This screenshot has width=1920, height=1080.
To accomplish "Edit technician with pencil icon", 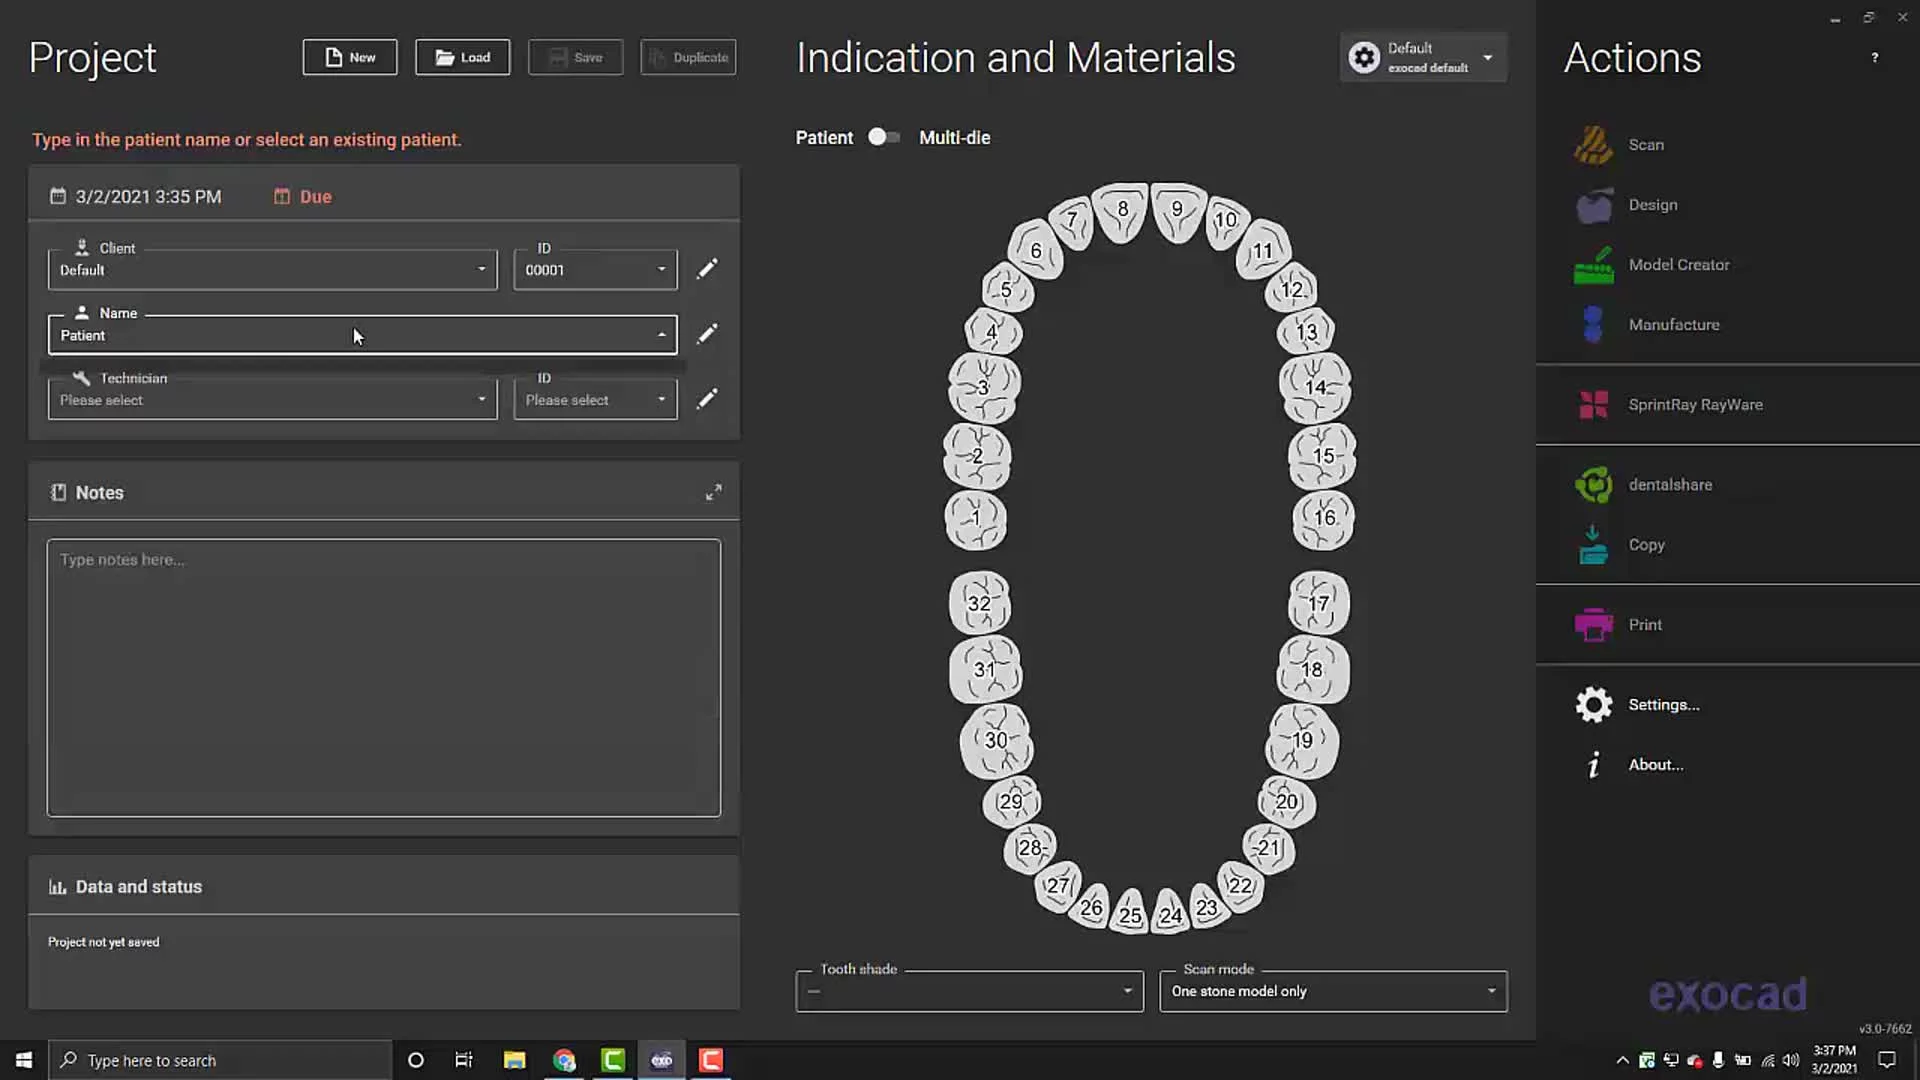I will pyautogui.click(x=707, y=399).
